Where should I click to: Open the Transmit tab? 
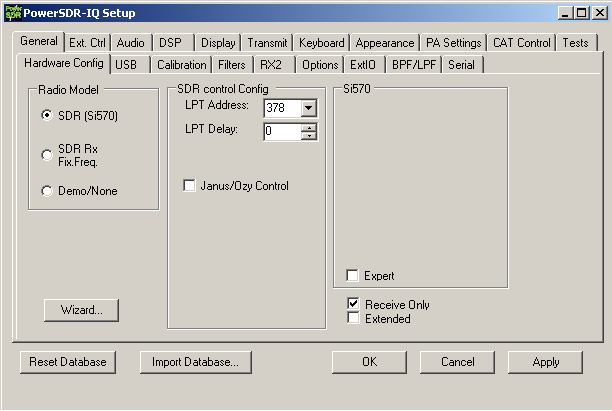pos(267,43)
